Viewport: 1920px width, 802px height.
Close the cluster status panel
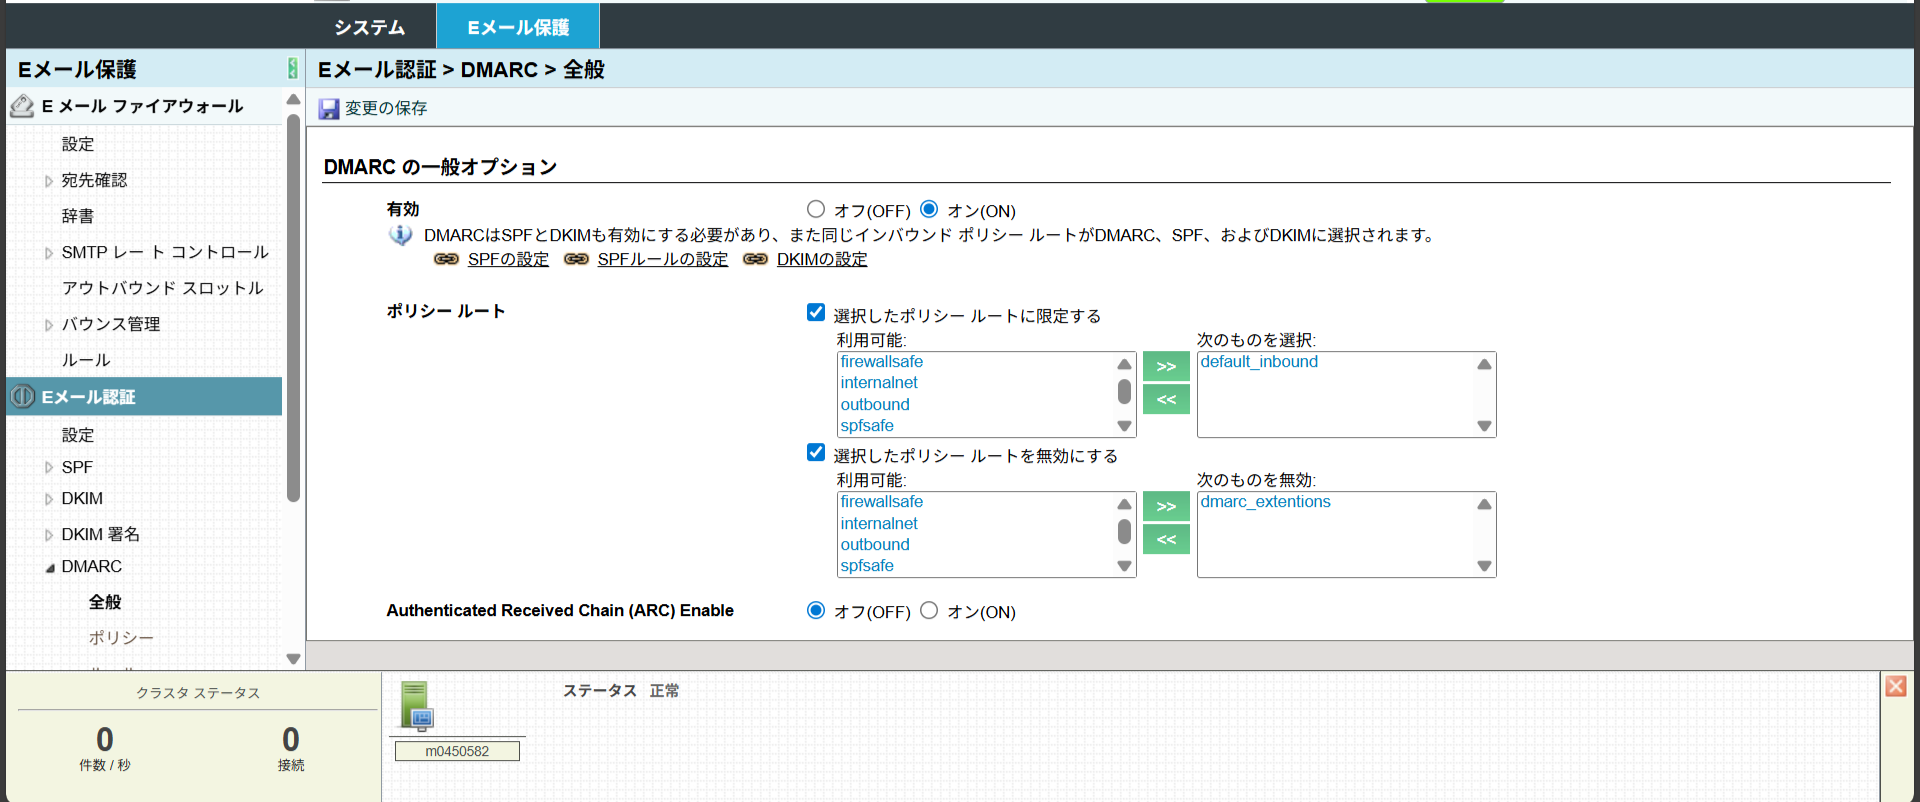coord(1895,686)
